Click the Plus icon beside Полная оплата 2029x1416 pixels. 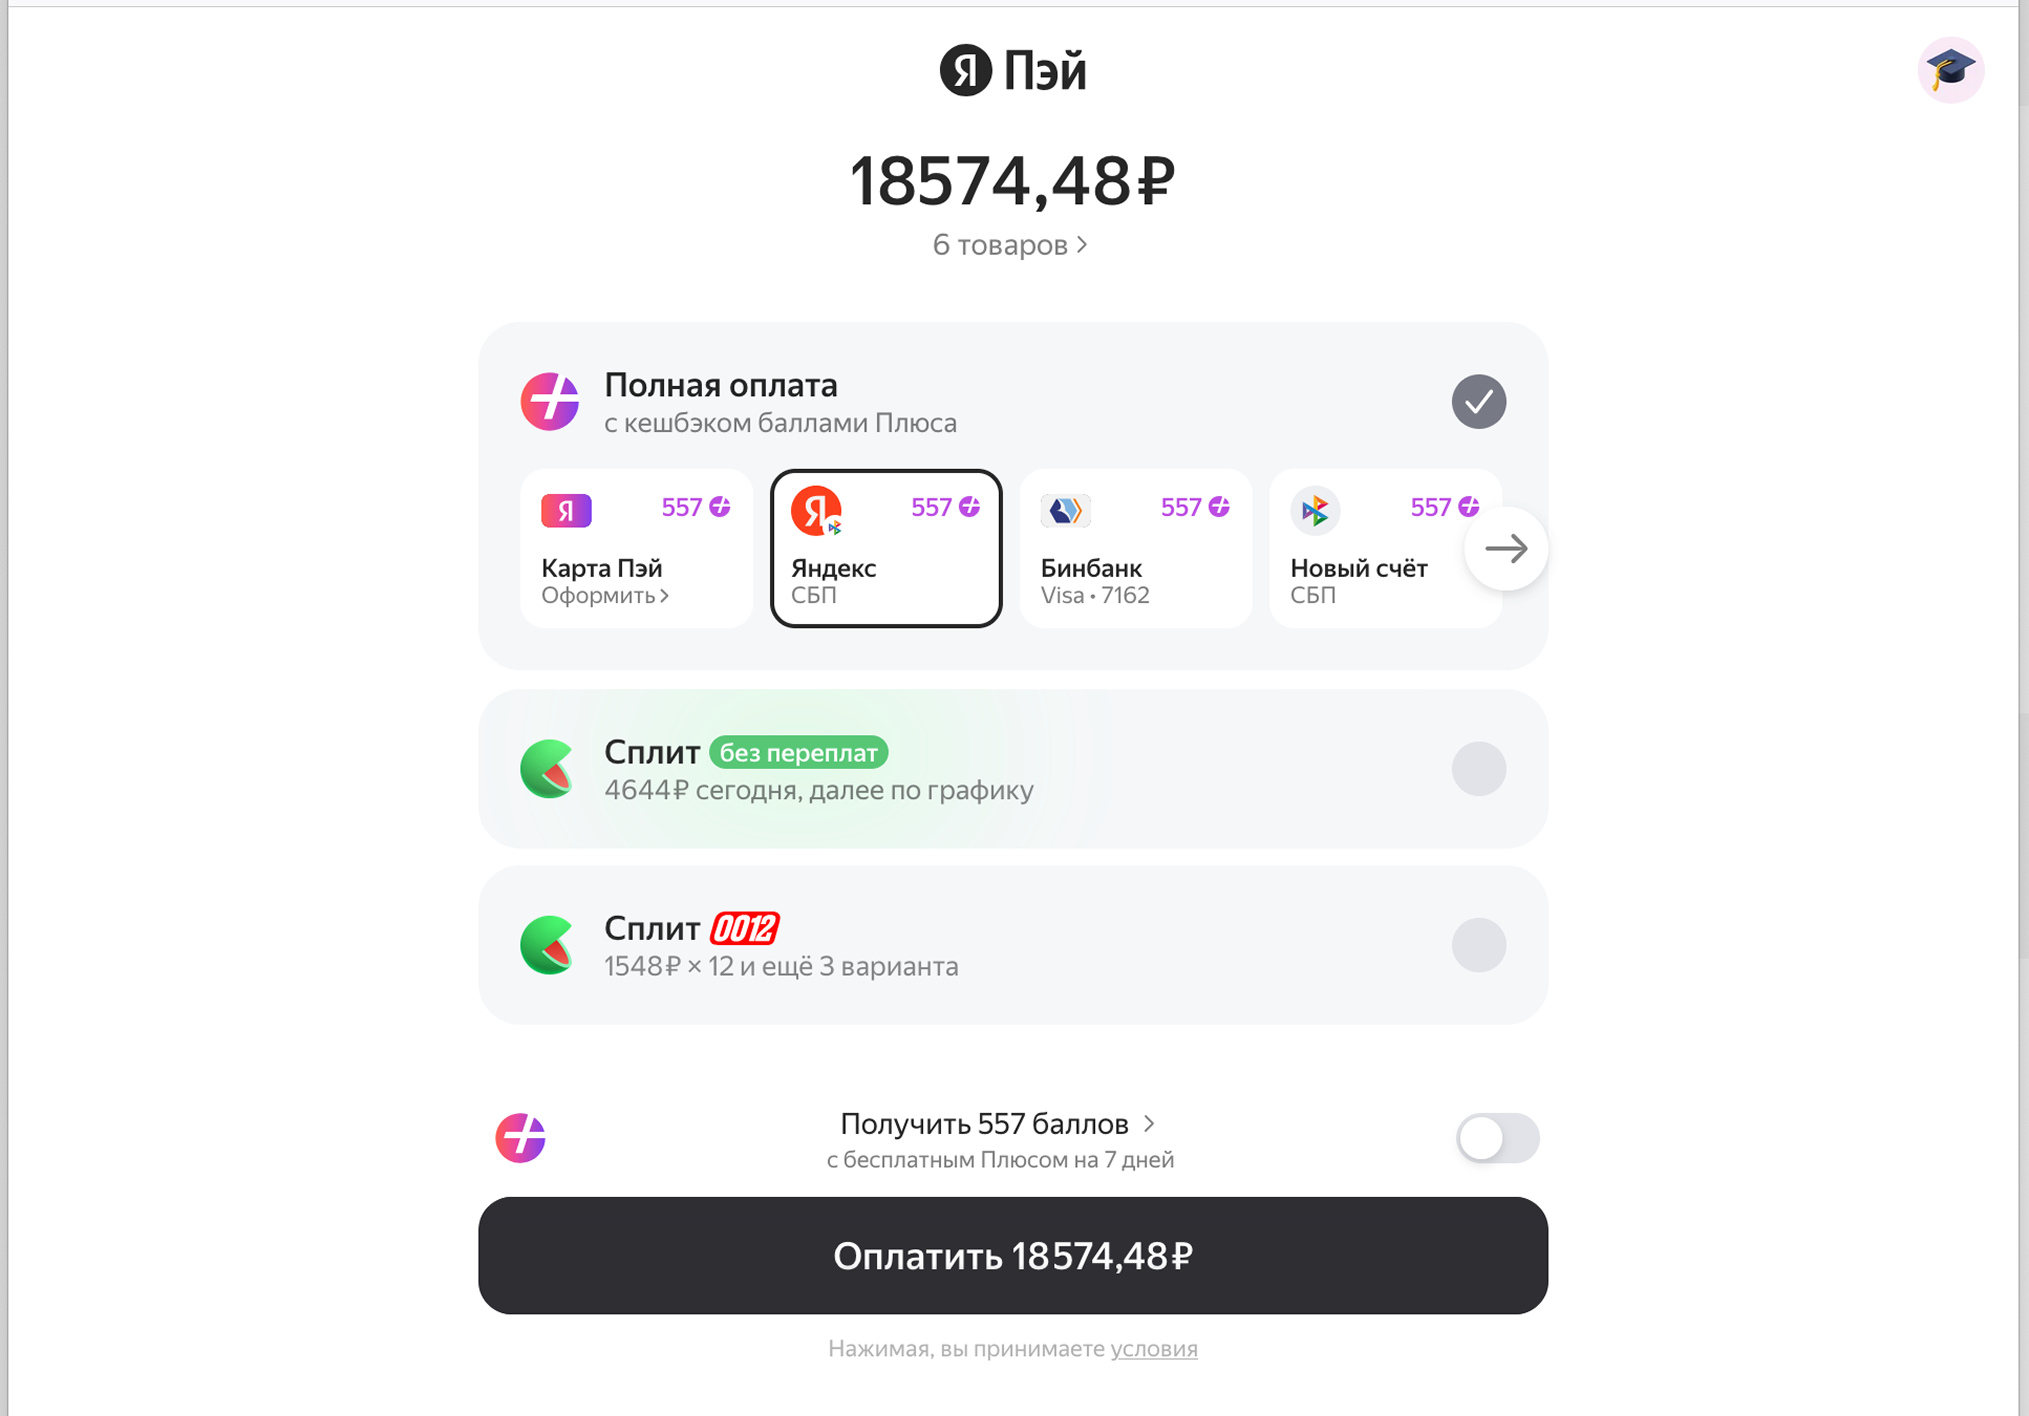549,401
